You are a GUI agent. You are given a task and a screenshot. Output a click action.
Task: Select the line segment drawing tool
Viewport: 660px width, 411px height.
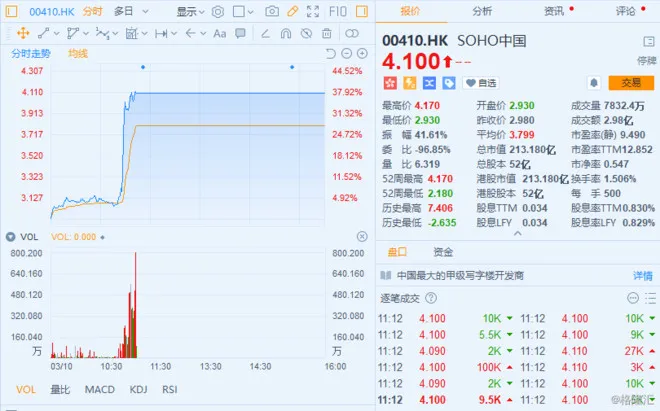click(x=43, y=33)
